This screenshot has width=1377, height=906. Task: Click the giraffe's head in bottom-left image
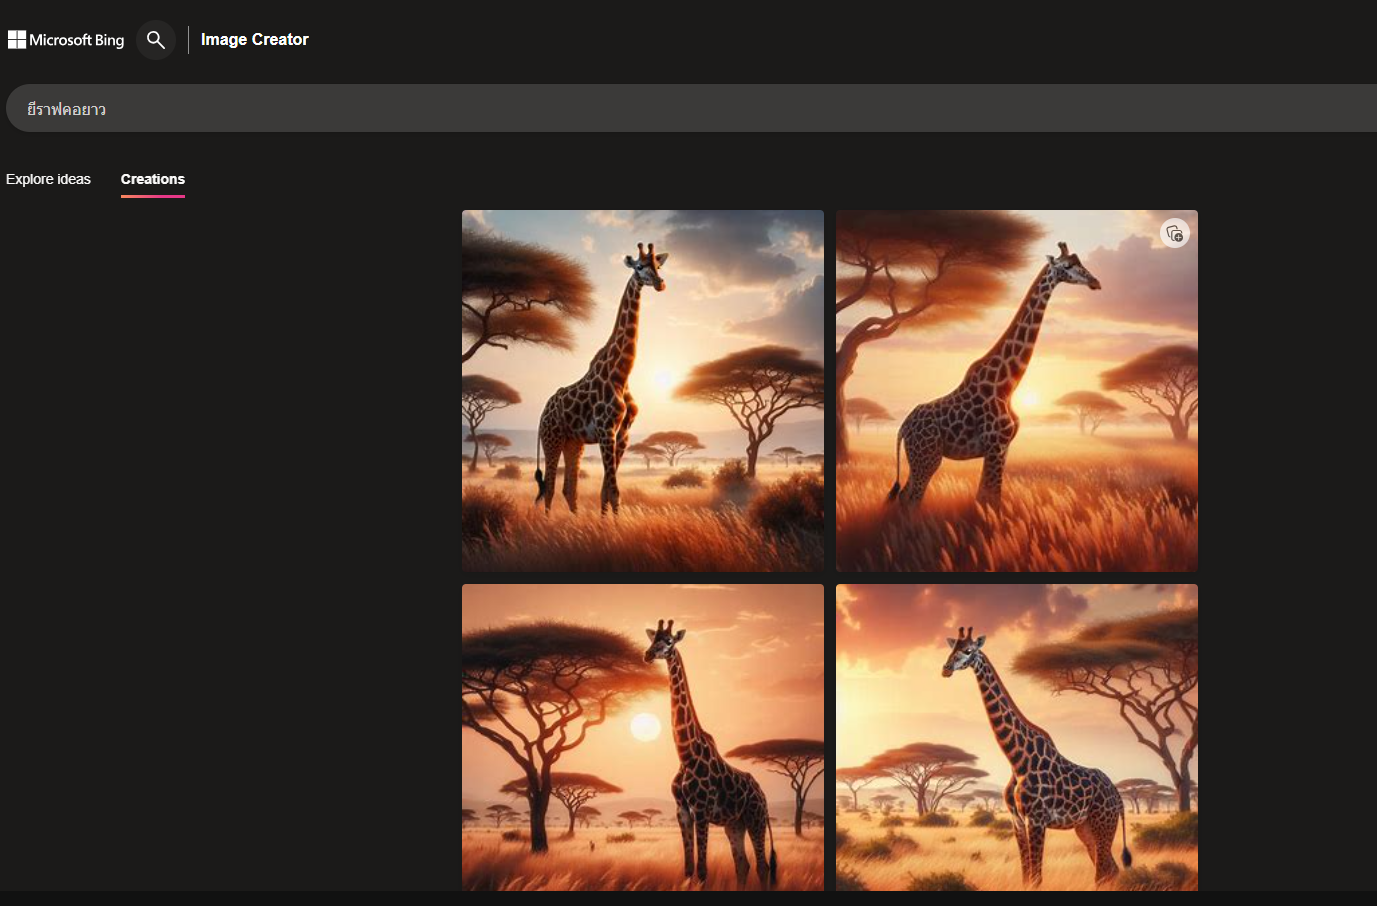(x=664, y=642)
